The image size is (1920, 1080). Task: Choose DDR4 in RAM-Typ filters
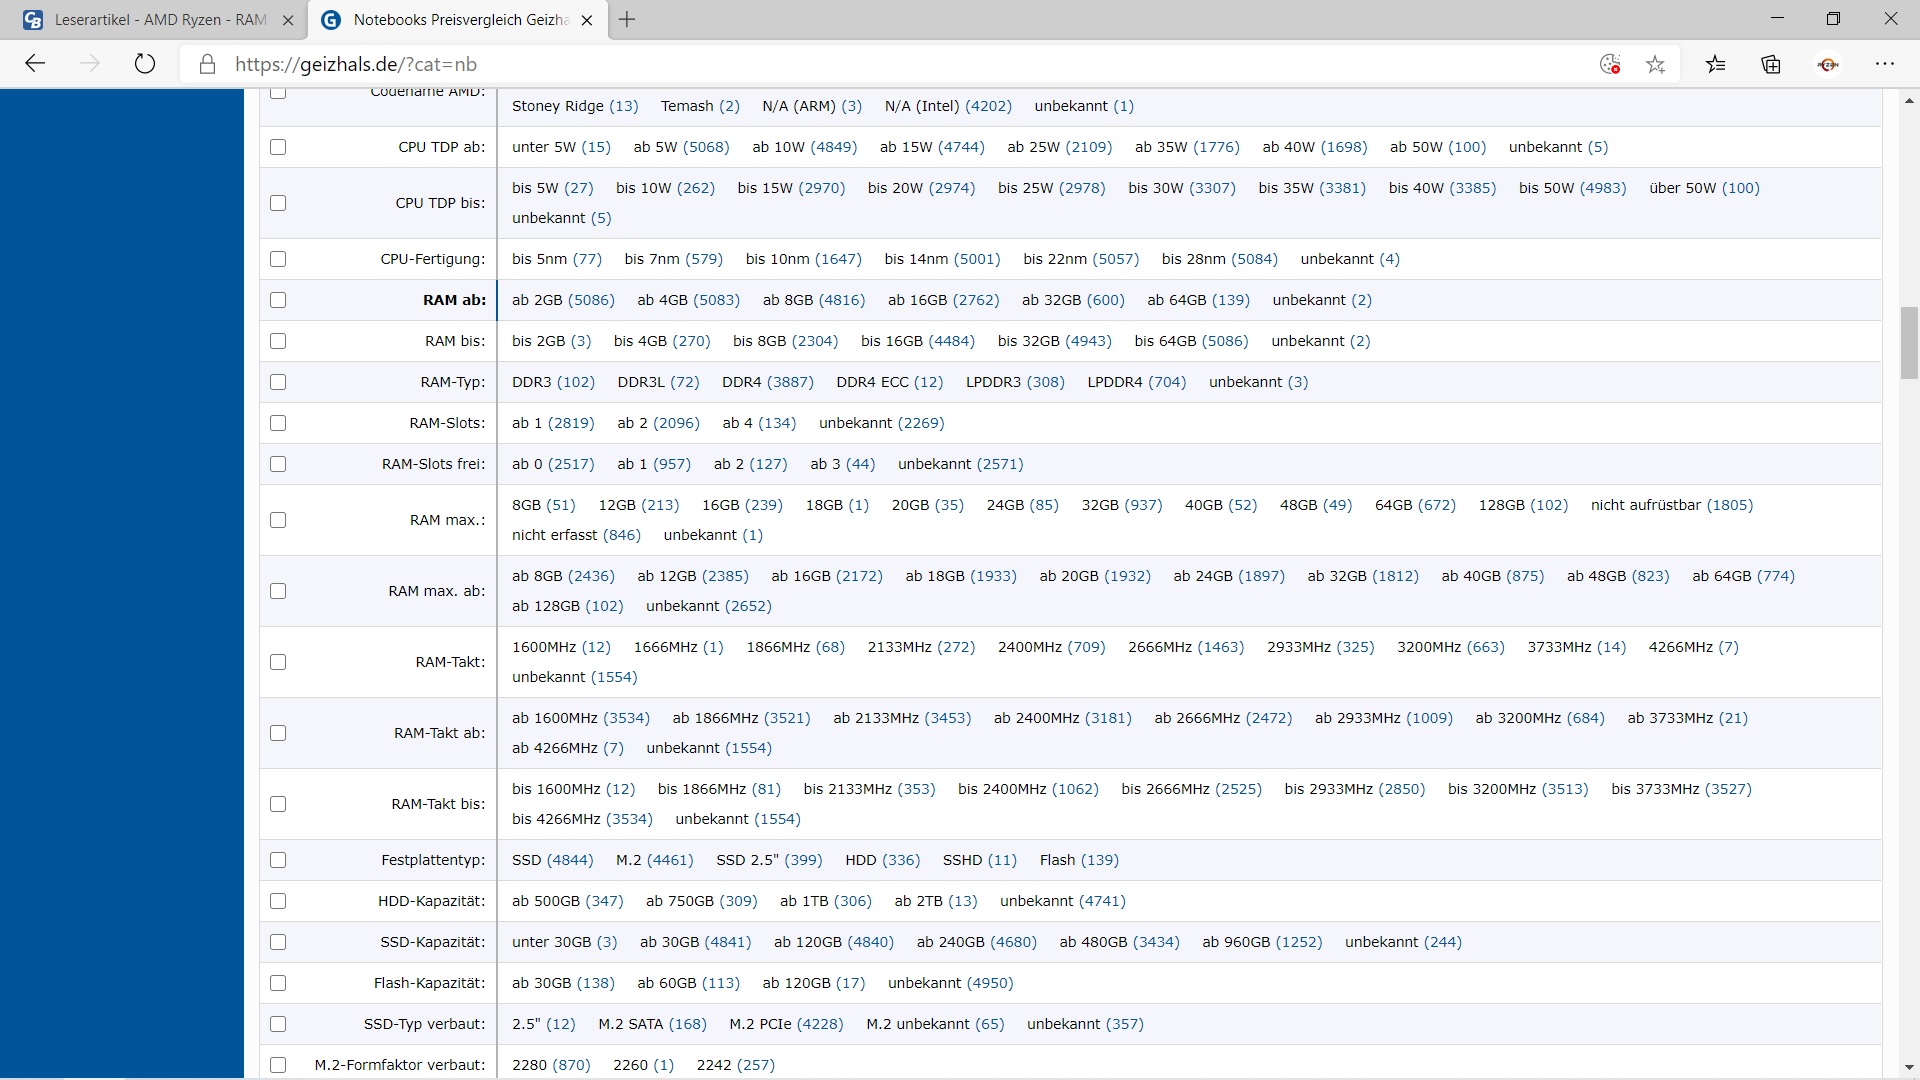click(767, 382)
